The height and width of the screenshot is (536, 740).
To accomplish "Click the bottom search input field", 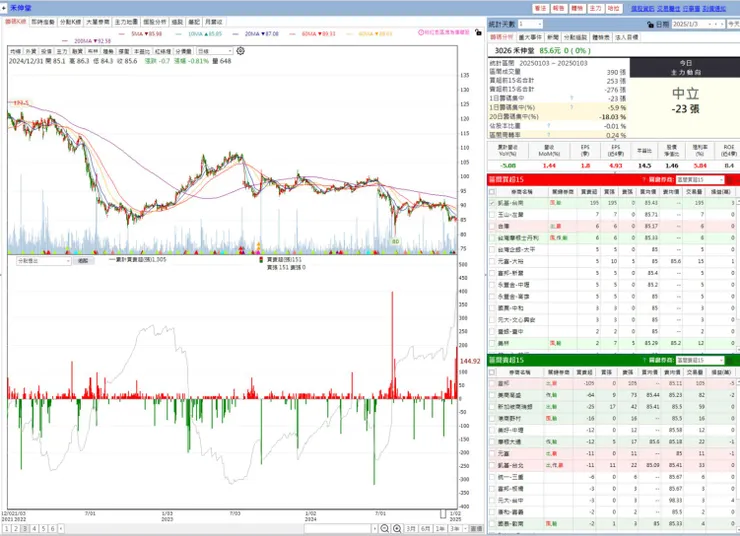I will 337,528.
